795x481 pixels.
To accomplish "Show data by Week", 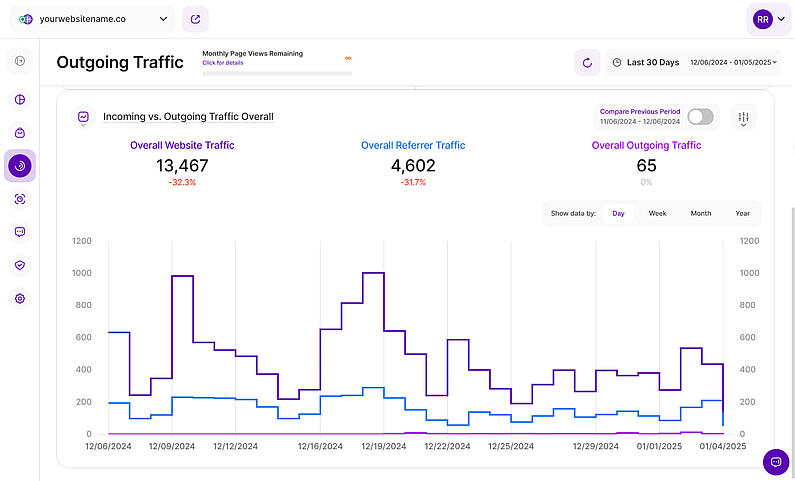I will click(x=657, y=213).
